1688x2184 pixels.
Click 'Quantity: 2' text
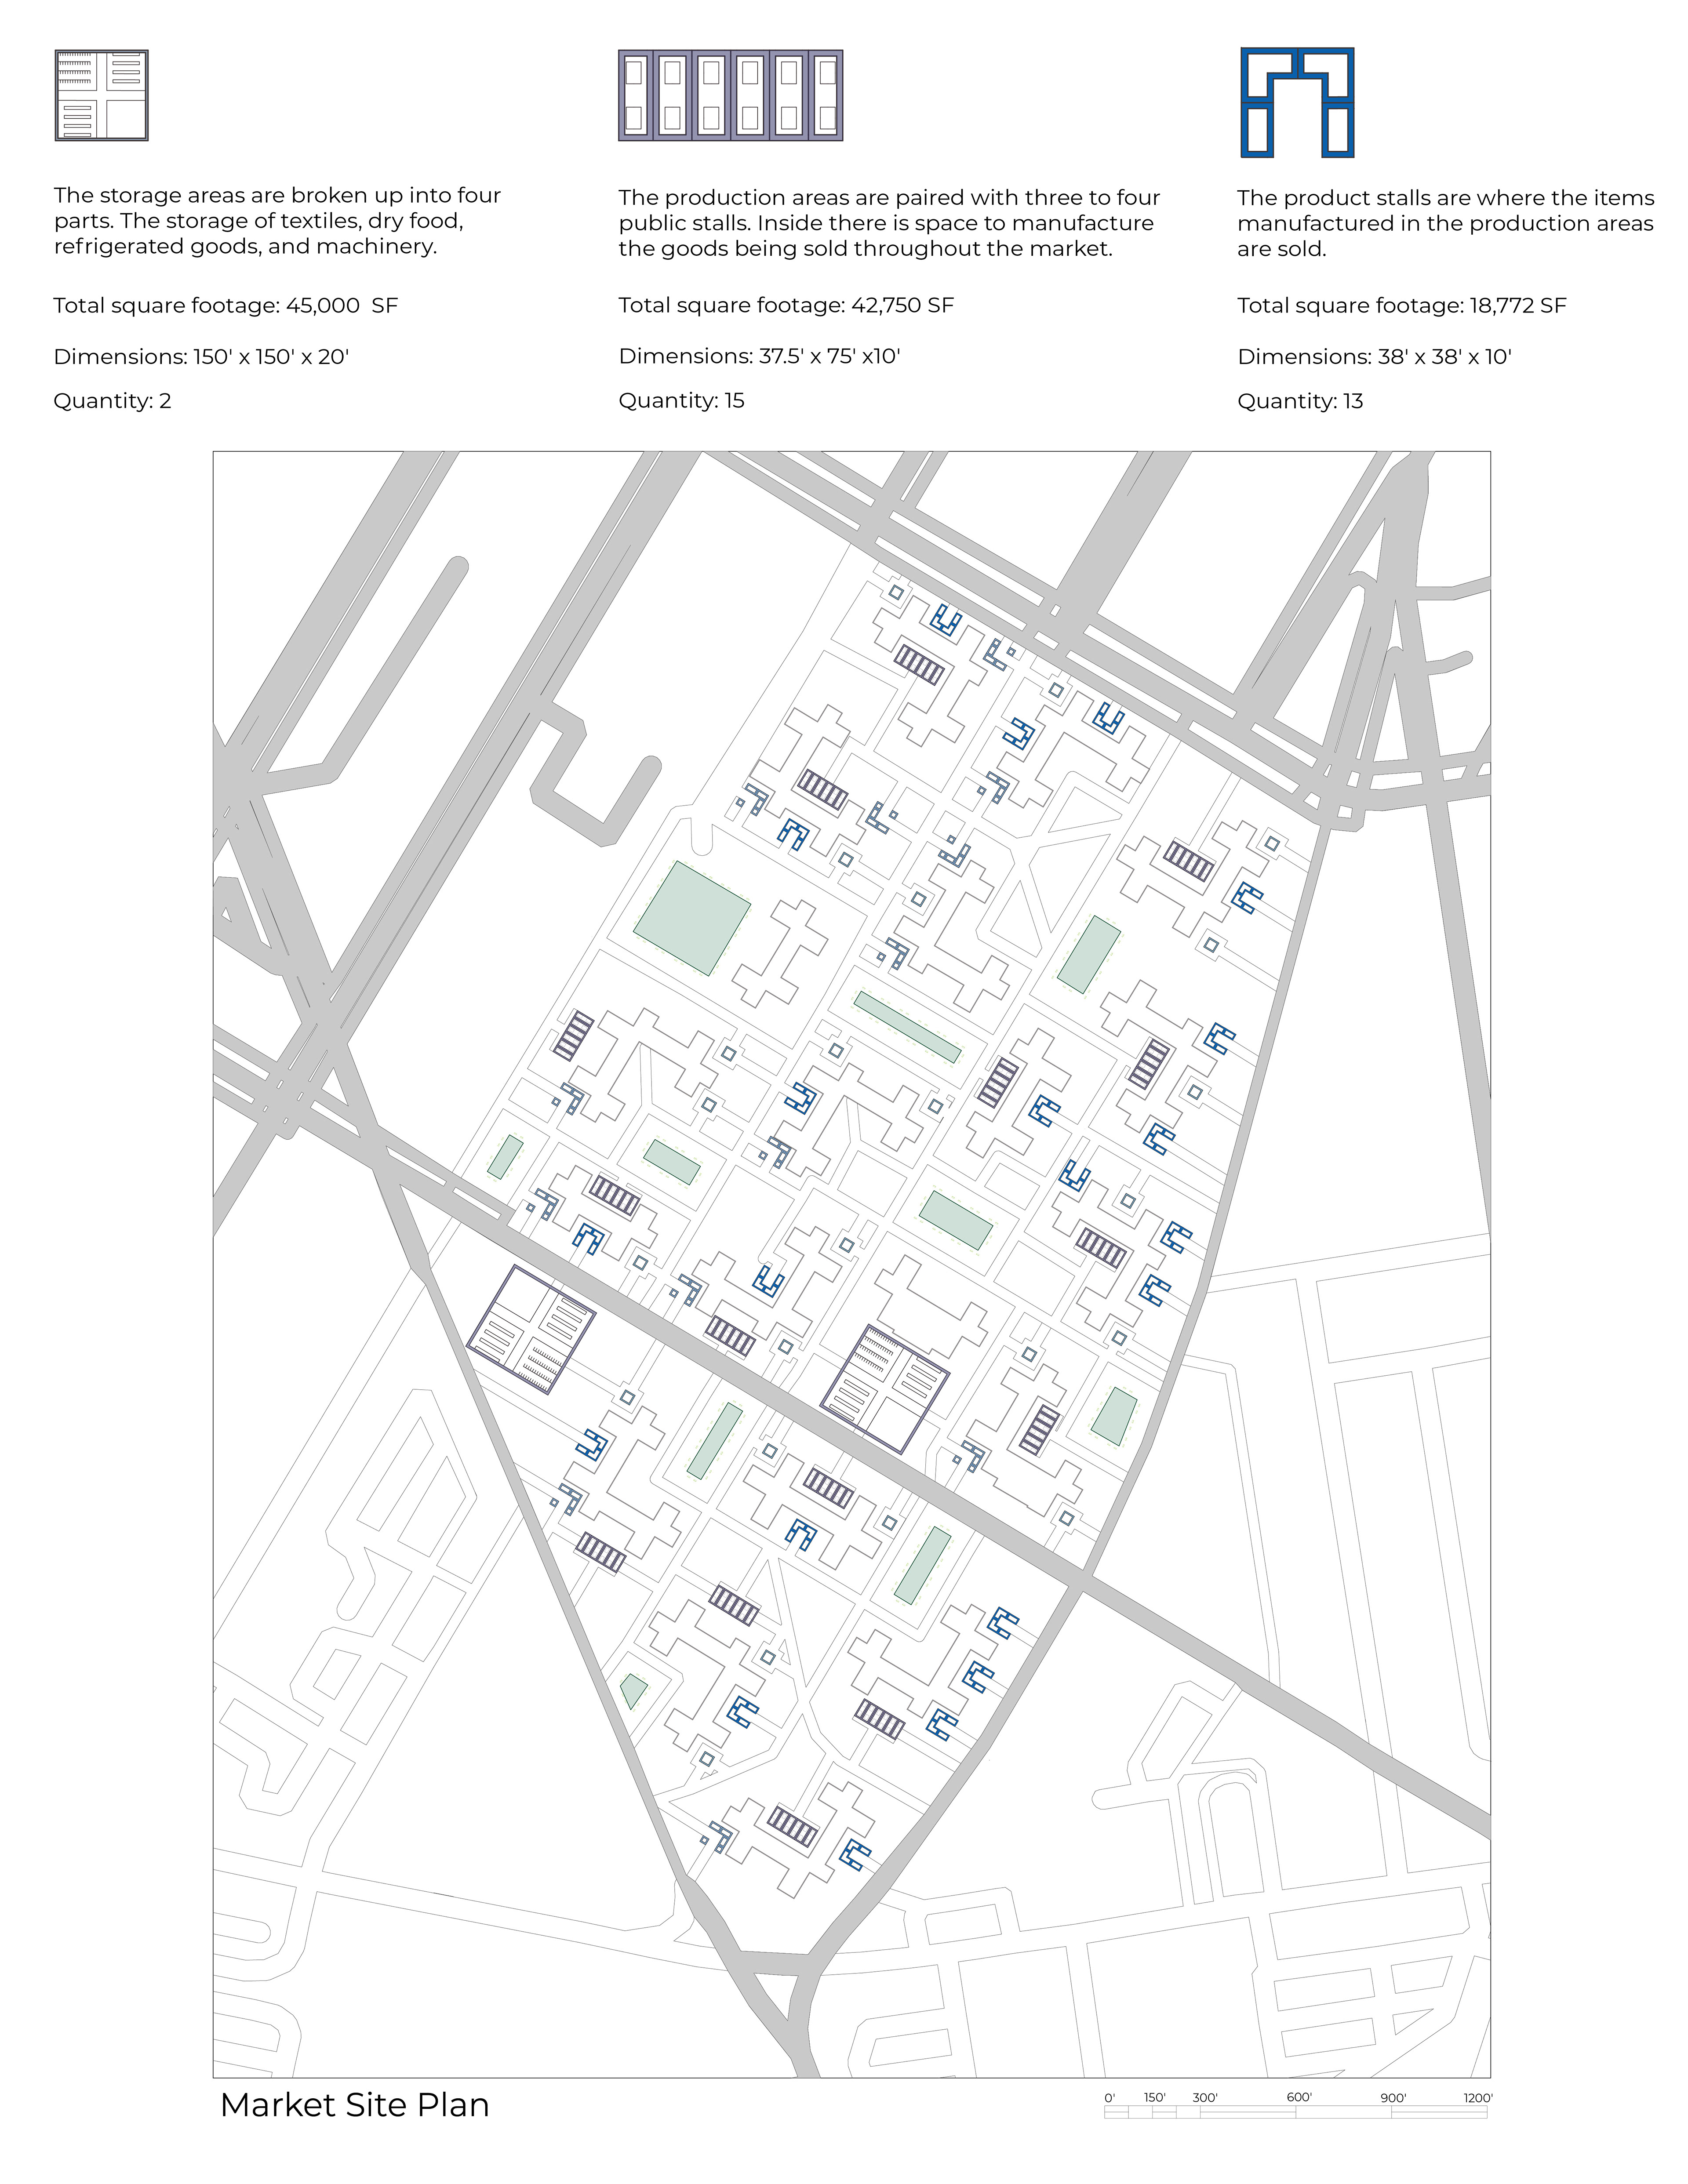pos(112,401)
